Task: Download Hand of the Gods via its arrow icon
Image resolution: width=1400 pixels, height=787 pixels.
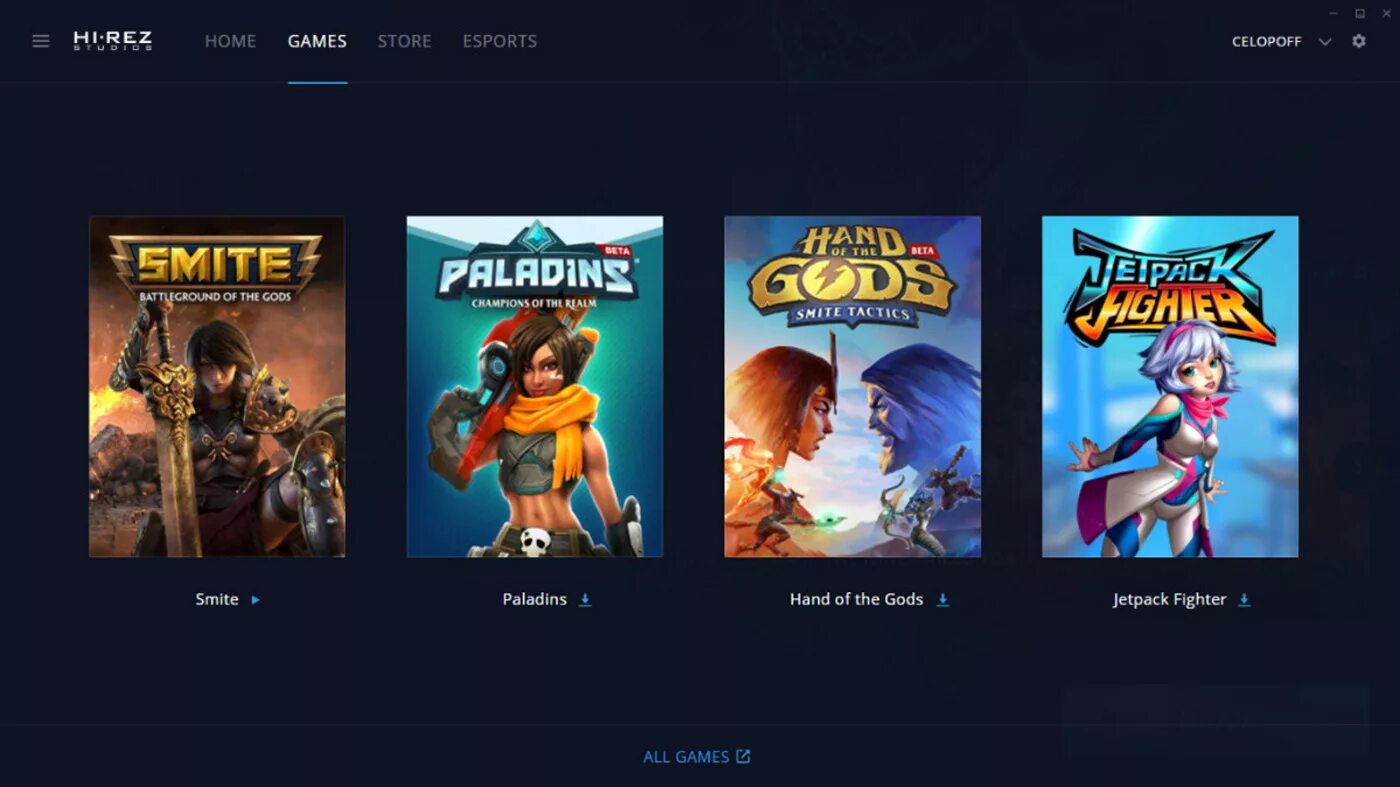Action: point(942,600)
